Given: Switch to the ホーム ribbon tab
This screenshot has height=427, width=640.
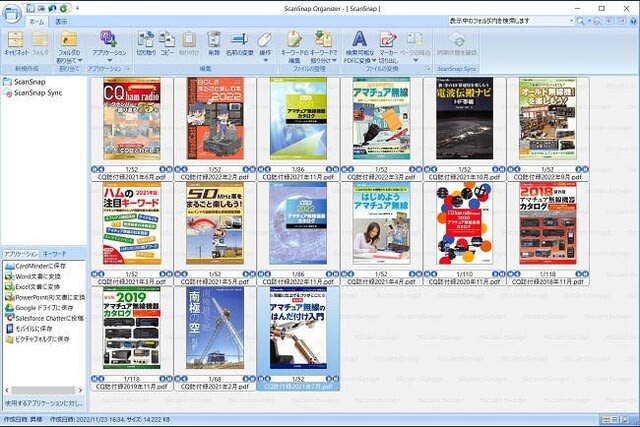Looking at the screenshot, I should (x=37, y=22).
